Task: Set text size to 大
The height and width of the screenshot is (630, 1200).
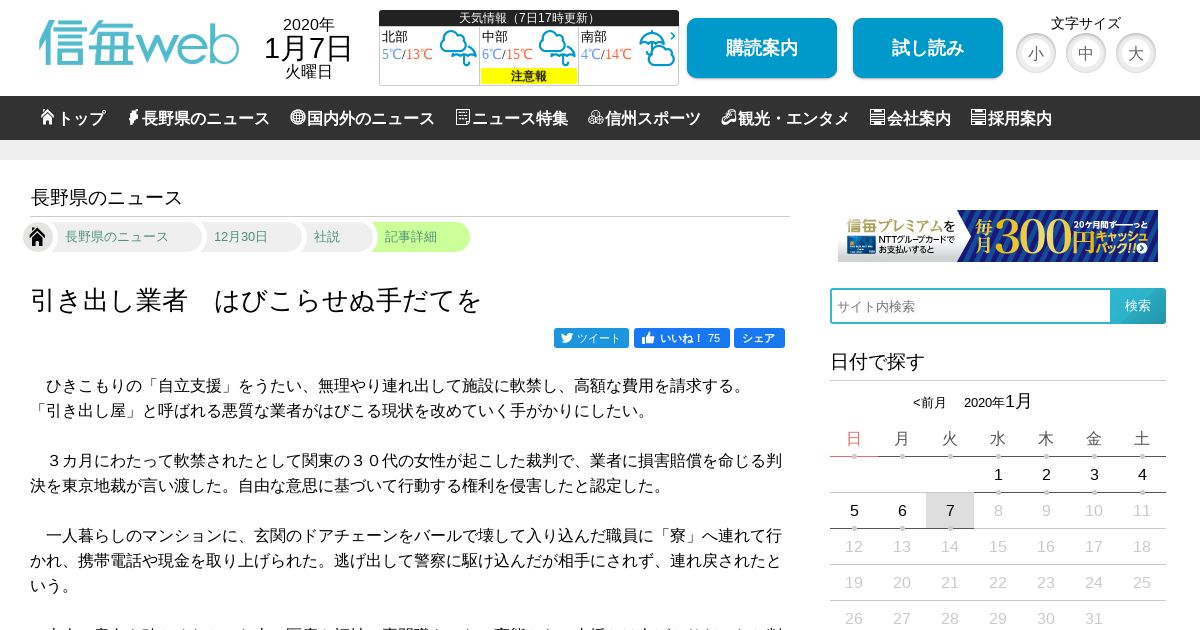Action: point(1136,53)
